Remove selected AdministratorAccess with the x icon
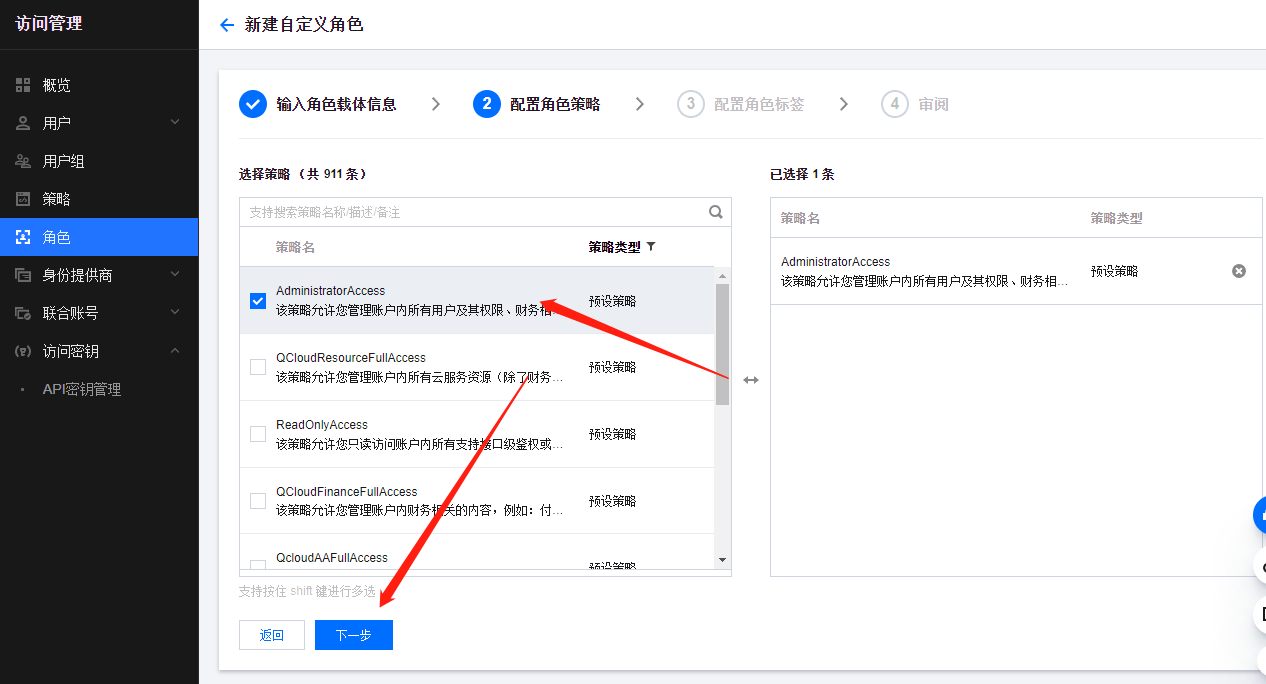 (x=1239, y=271)
